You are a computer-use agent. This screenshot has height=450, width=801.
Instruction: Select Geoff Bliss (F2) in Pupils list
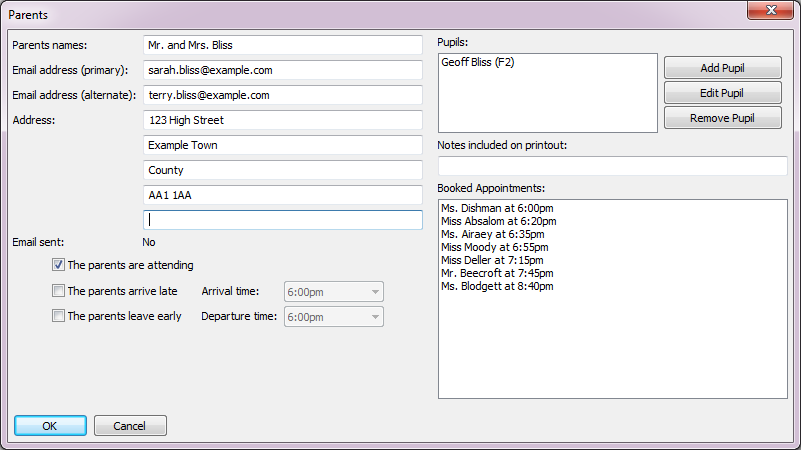[478, 62]
